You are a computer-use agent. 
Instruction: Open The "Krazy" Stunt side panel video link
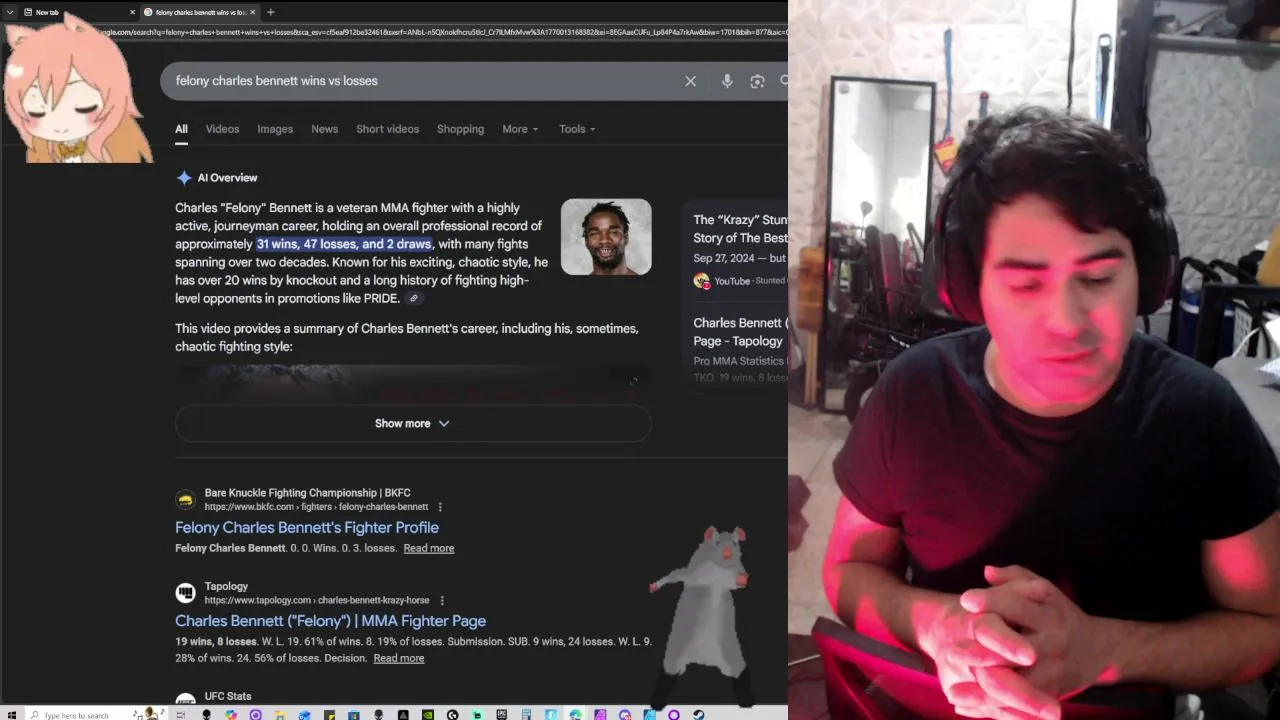tap(740, 229)
